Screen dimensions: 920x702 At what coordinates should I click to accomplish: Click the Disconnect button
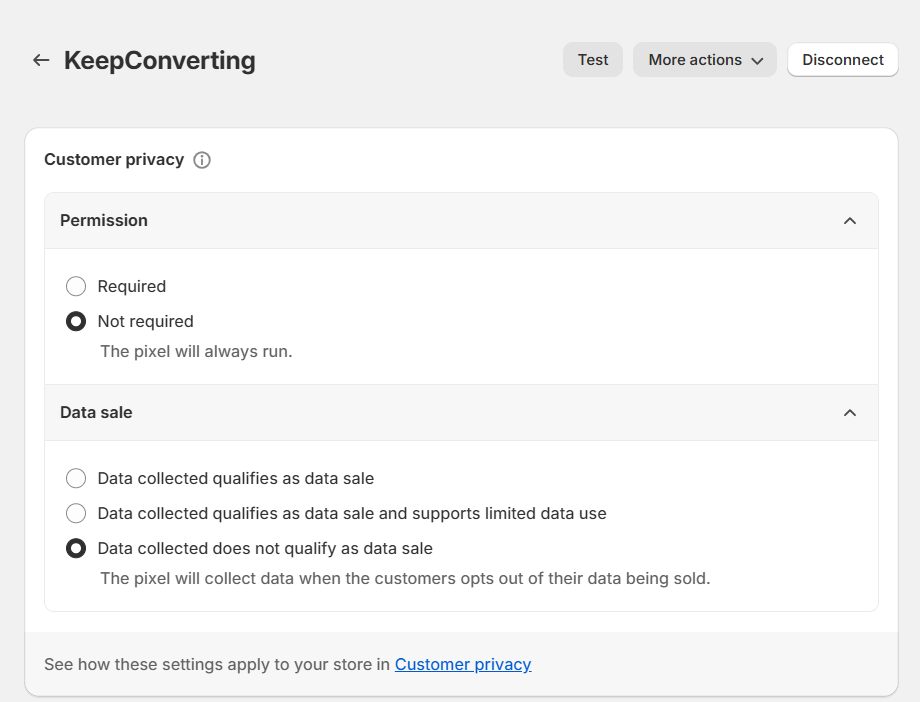point(842,60)
